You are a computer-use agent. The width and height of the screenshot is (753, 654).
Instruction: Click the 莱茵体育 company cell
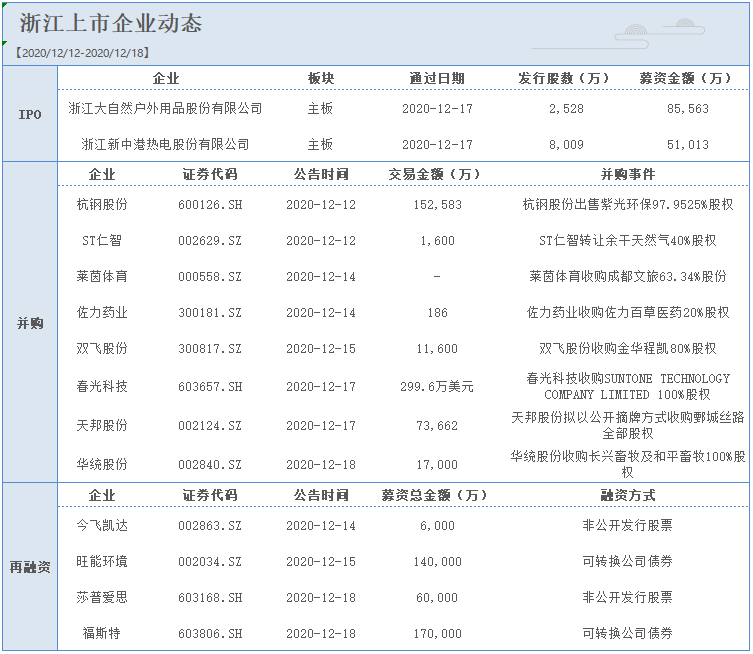pos(102,276)
